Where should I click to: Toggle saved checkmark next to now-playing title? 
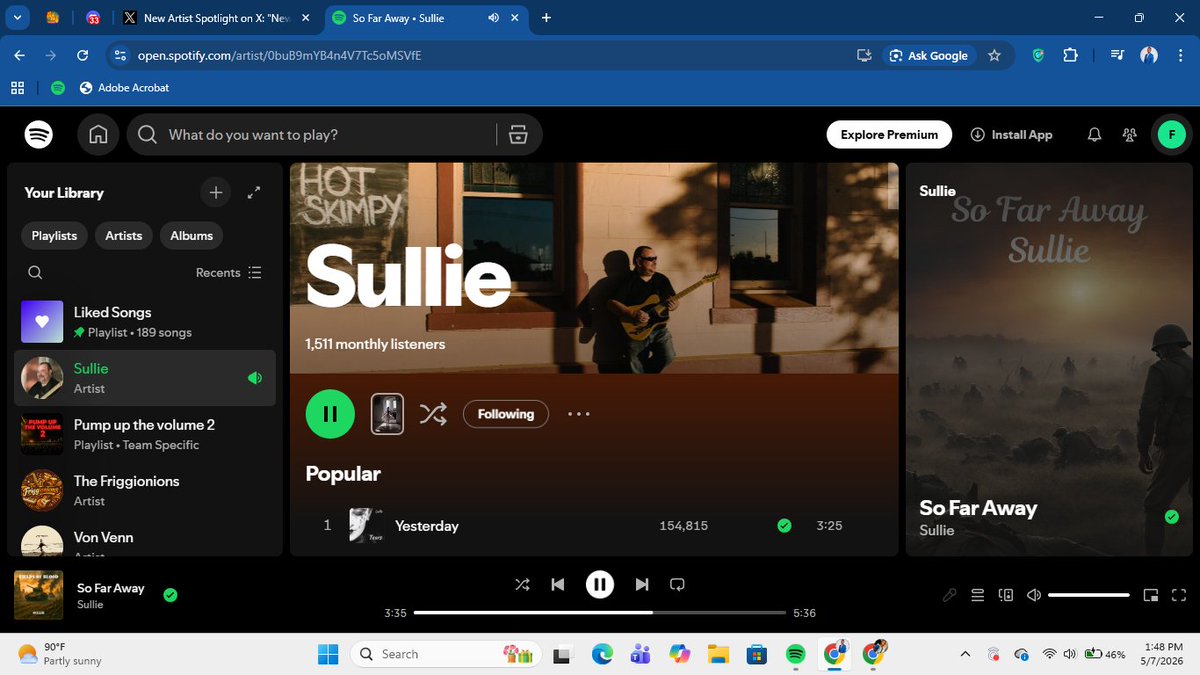tap(170, 595)
